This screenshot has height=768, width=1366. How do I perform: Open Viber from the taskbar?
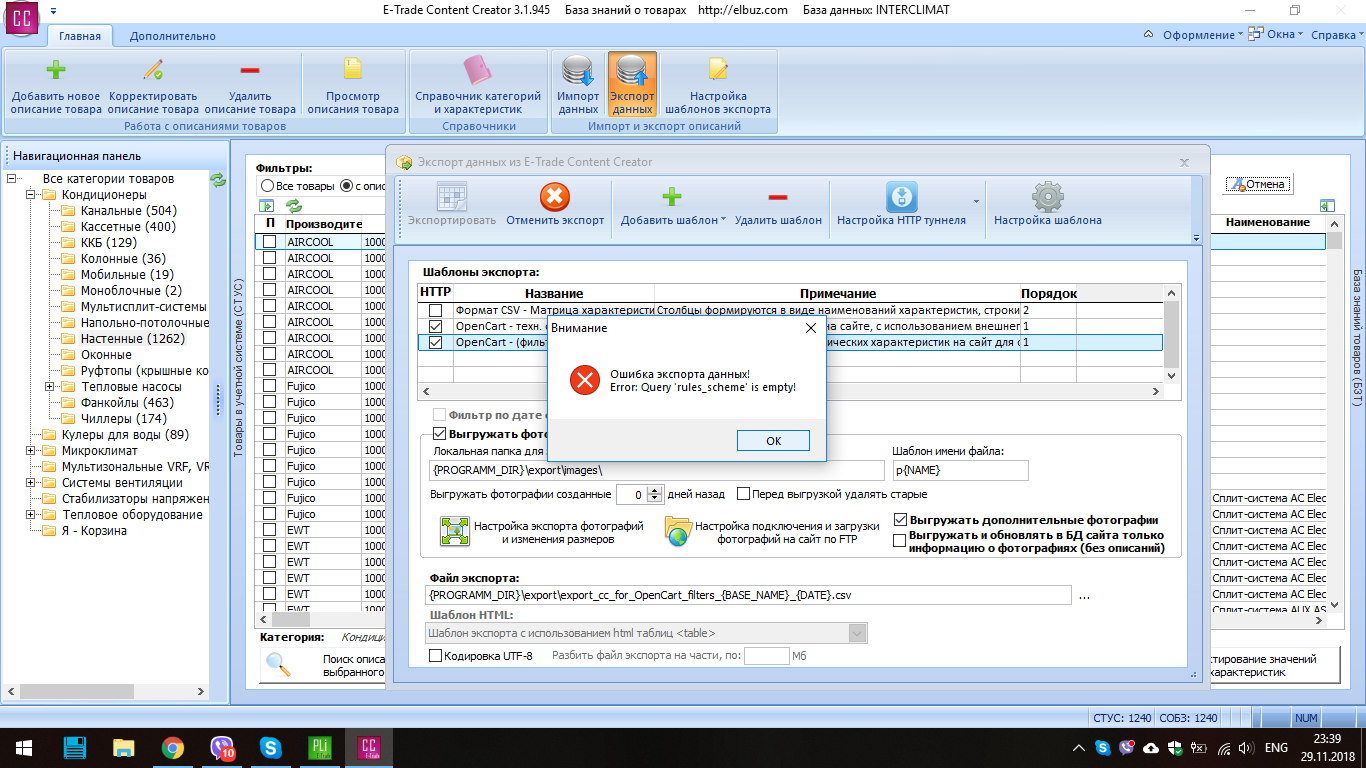click(222, 747)
